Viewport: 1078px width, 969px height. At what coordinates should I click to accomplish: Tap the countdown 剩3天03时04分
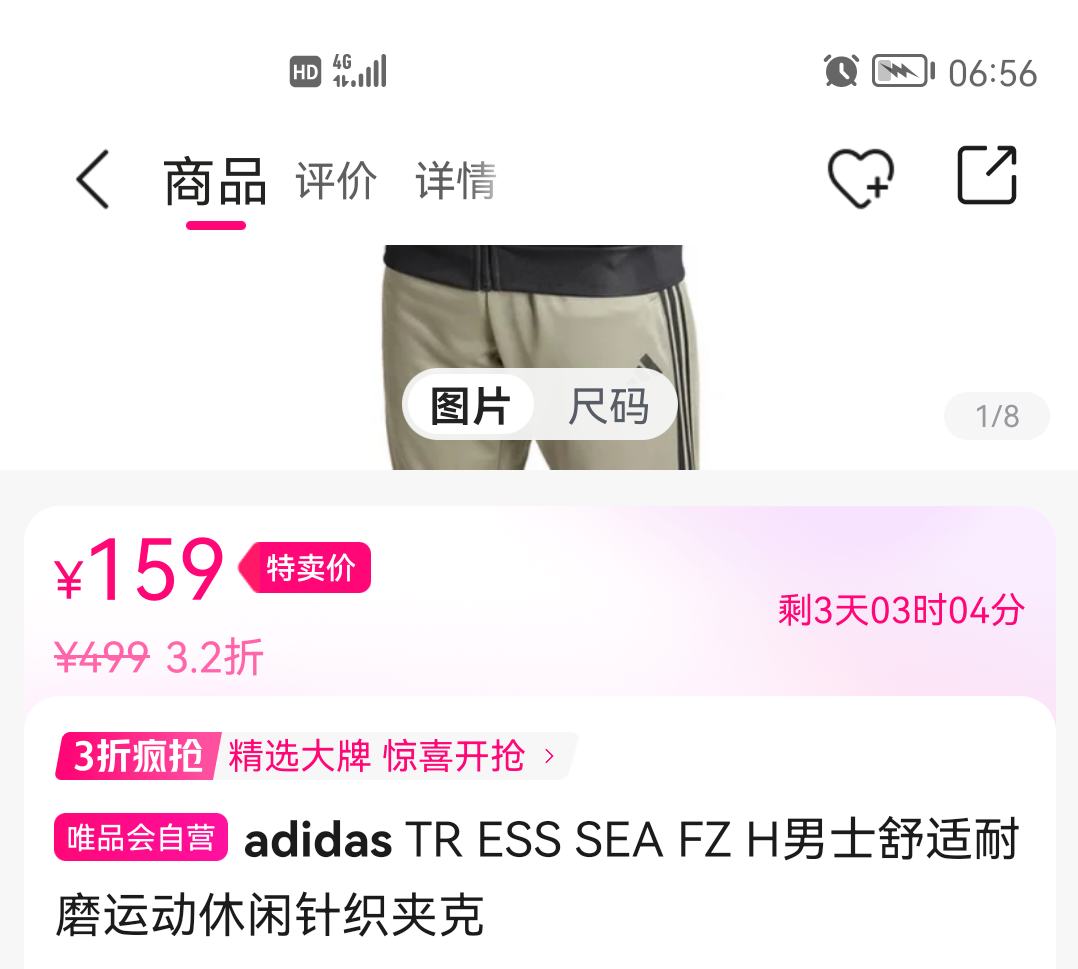(901, 610)
